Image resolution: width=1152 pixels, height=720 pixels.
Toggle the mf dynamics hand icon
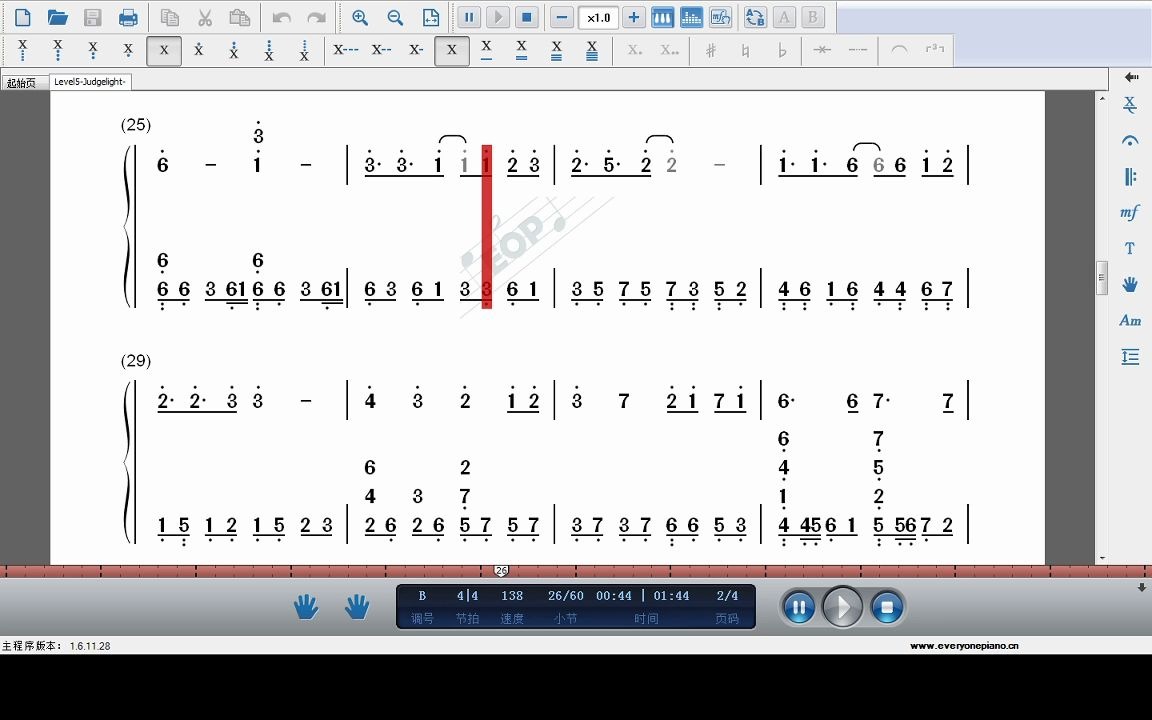coord(720,17)
